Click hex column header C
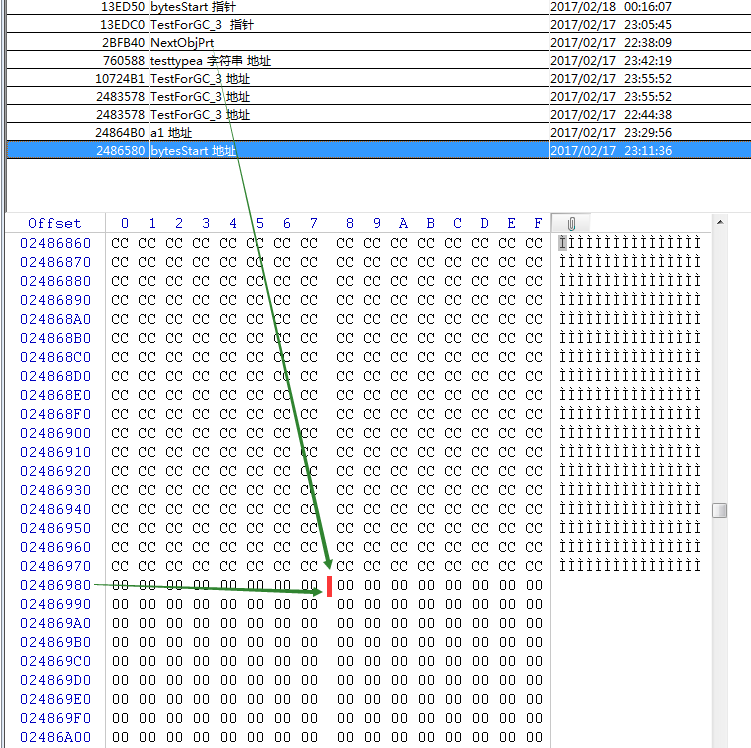The width and height of the screenshot is (751, 748). (457, 224)
